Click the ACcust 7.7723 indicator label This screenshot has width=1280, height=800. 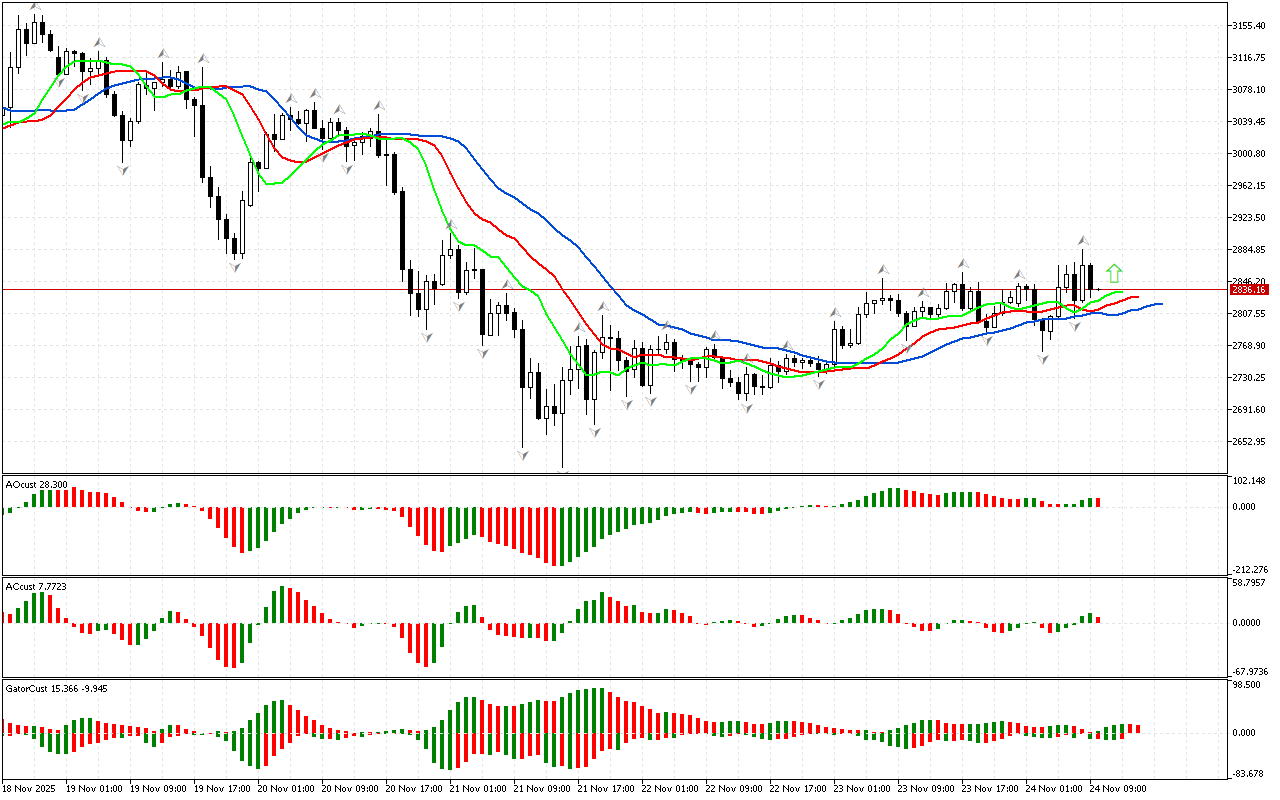tap(37, 586)
